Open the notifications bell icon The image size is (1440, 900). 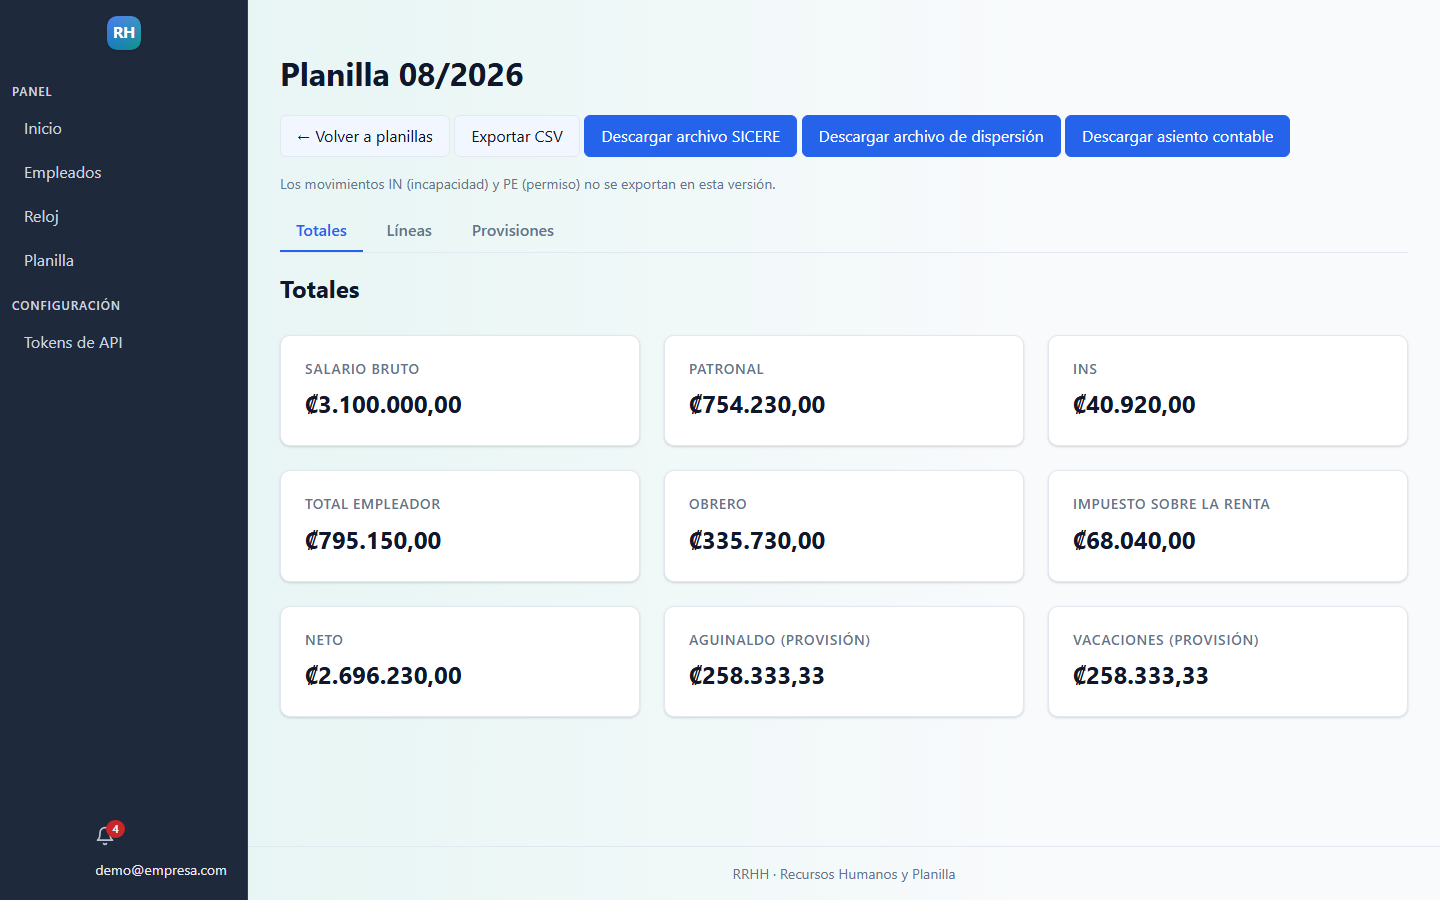(x=105, y=836)
